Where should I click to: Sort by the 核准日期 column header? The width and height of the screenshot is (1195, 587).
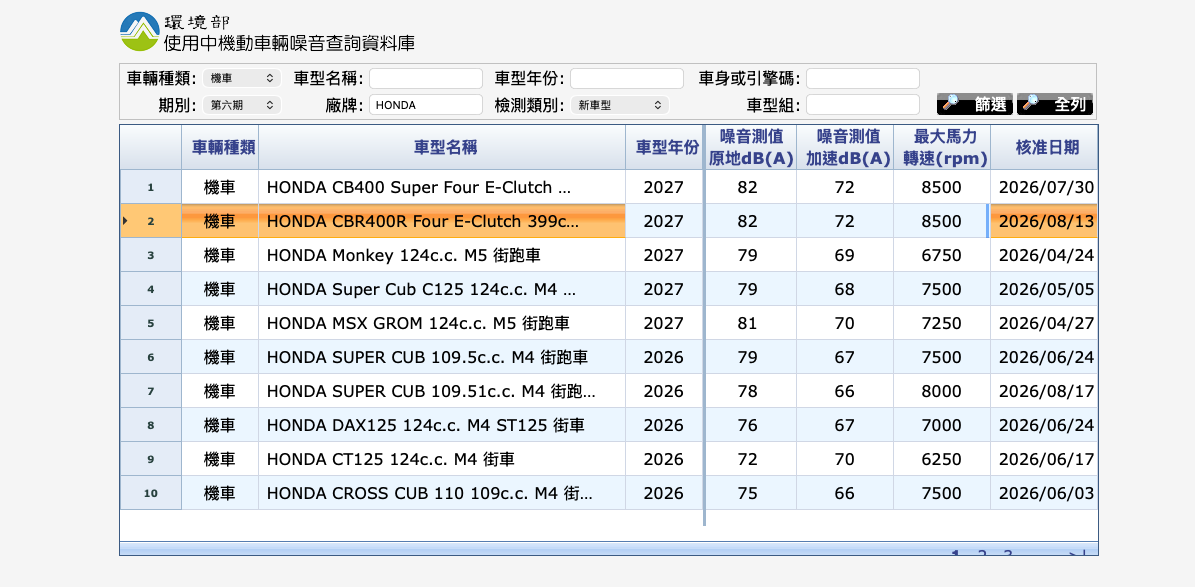click(1044, 147)
